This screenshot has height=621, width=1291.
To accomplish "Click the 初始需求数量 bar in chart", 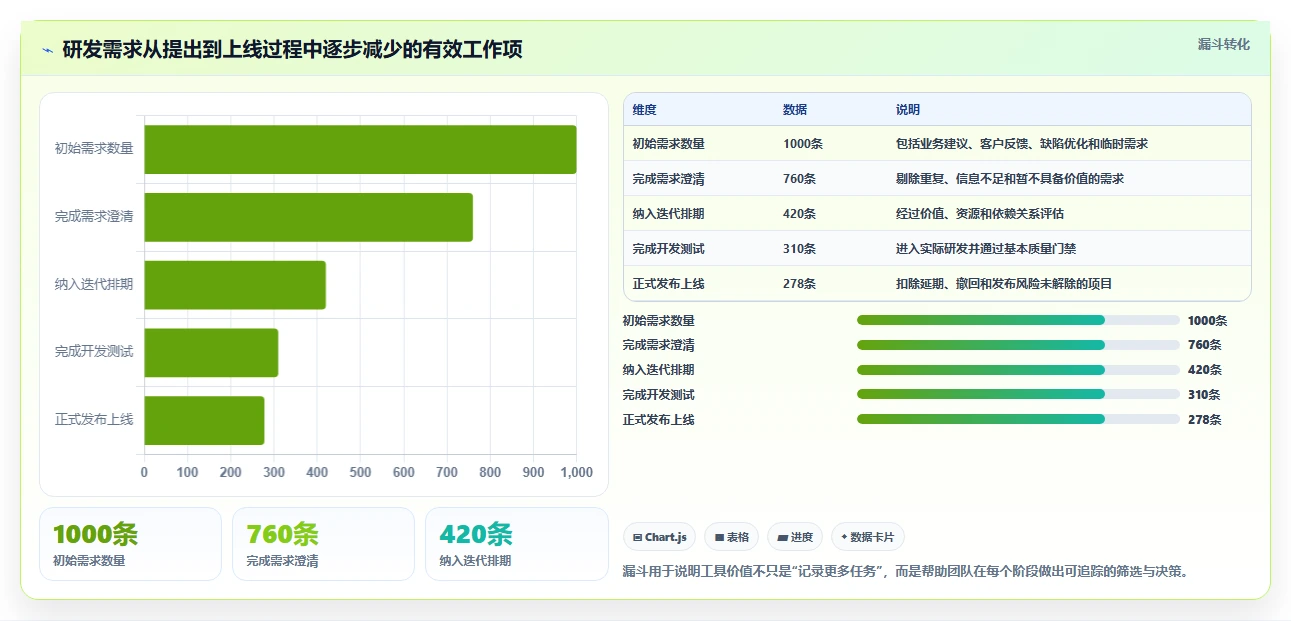I will pos(360,149).
